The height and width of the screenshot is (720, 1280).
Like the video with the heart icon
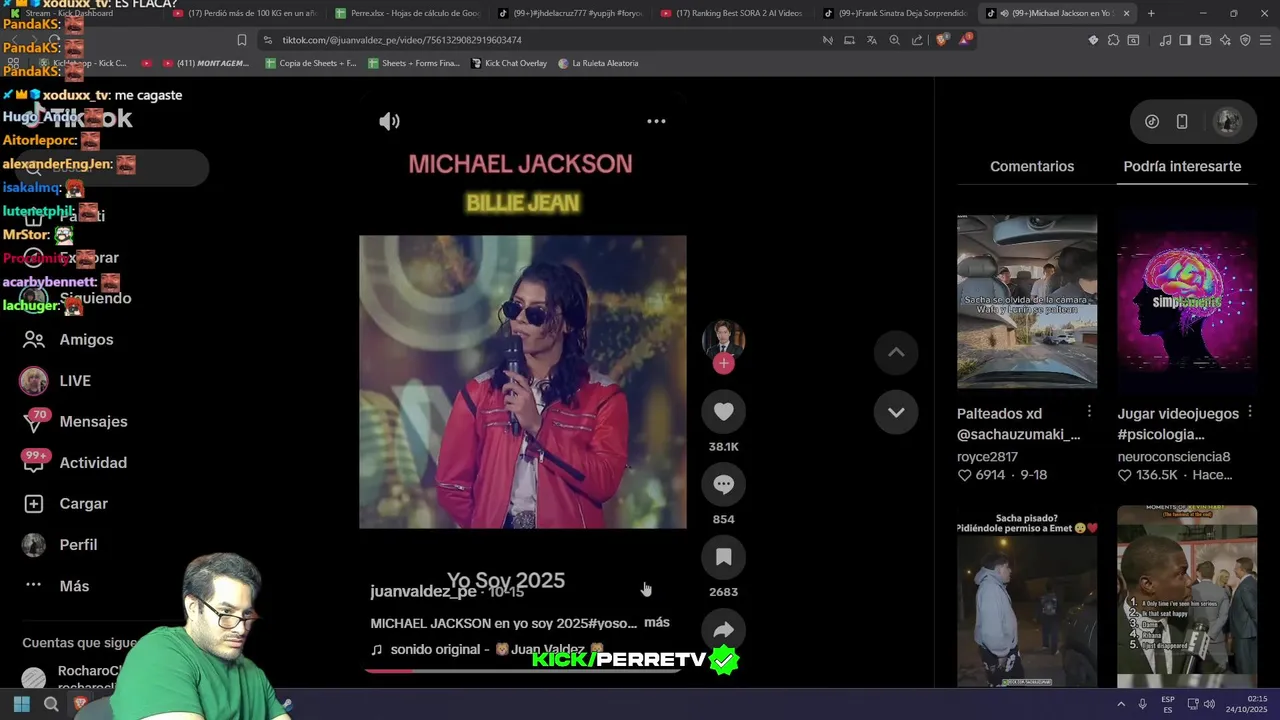[723, 412]
